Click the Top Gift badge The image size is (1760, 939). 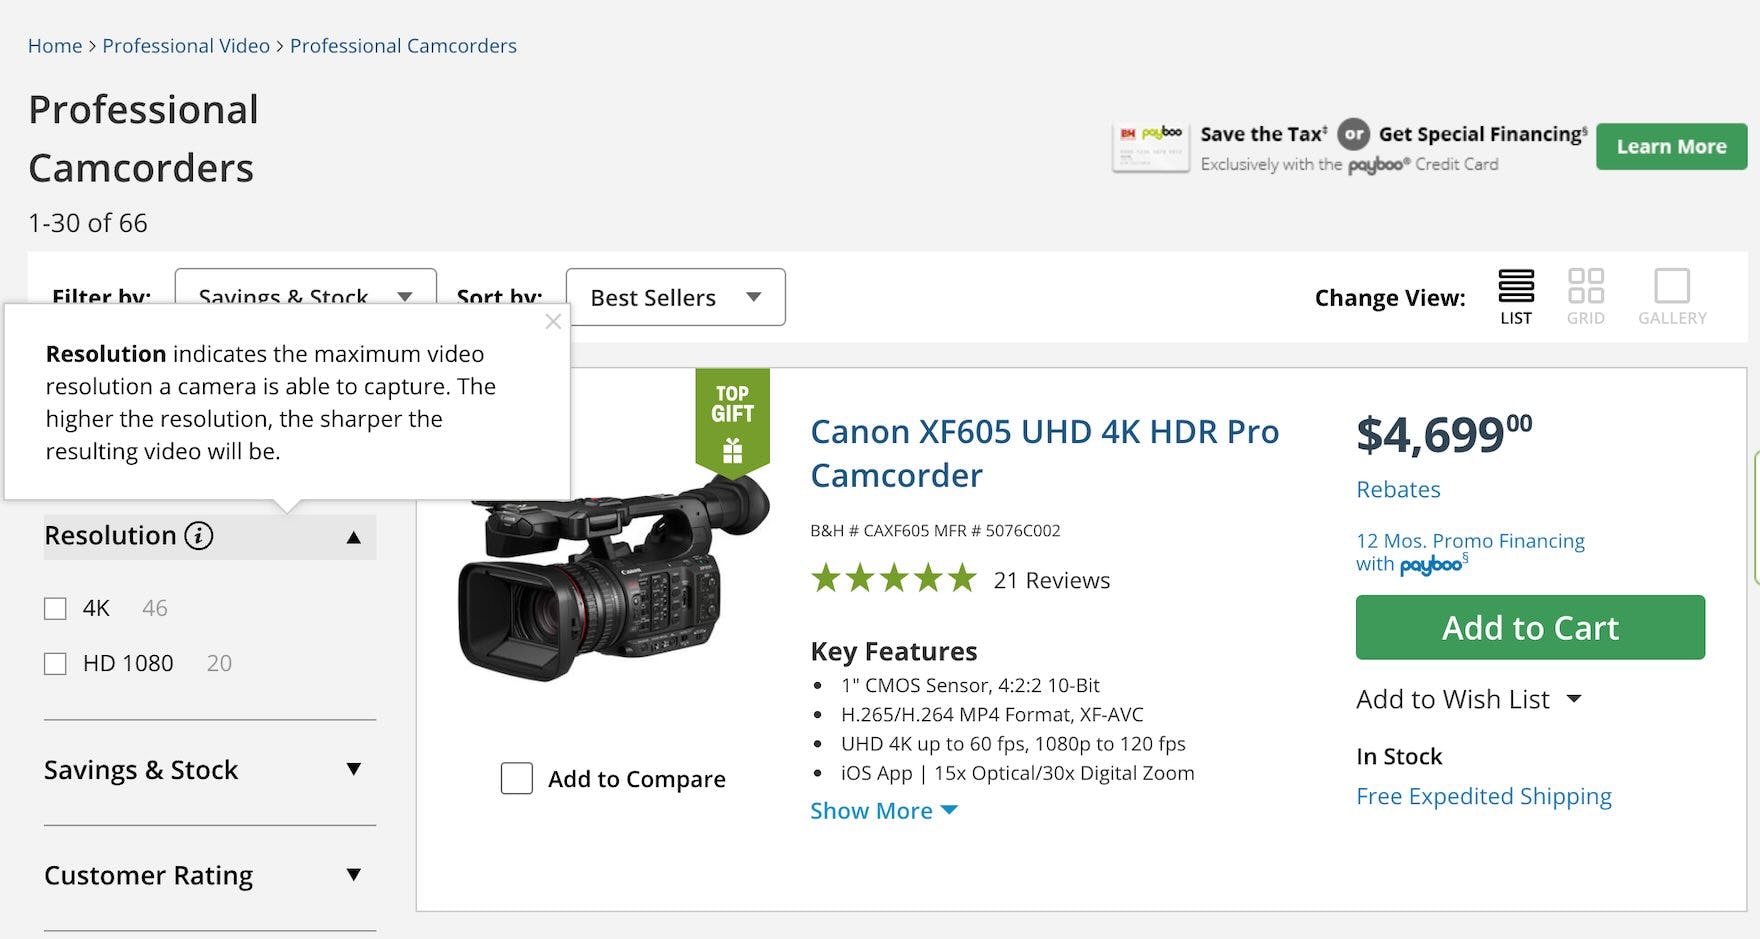coord(732,420)
